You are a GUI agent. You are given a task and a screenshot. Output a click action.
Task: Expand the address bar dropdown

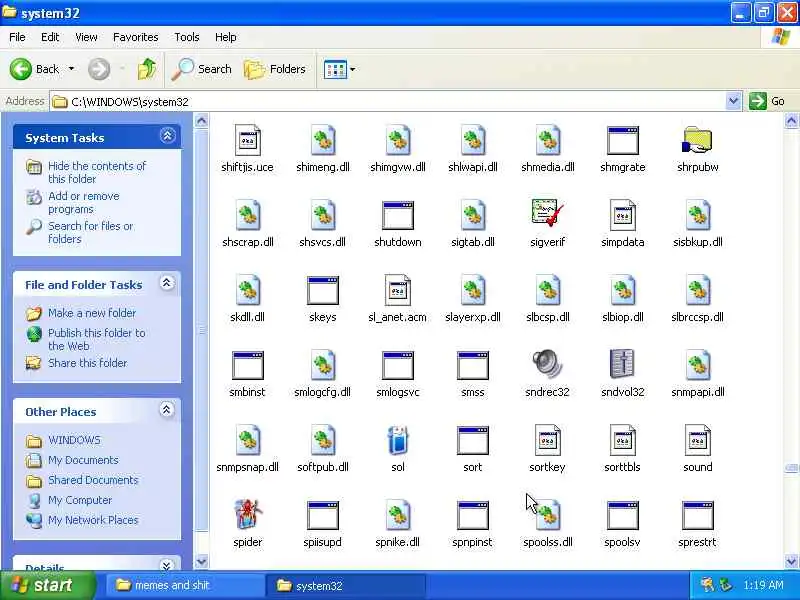coord(733,101)
